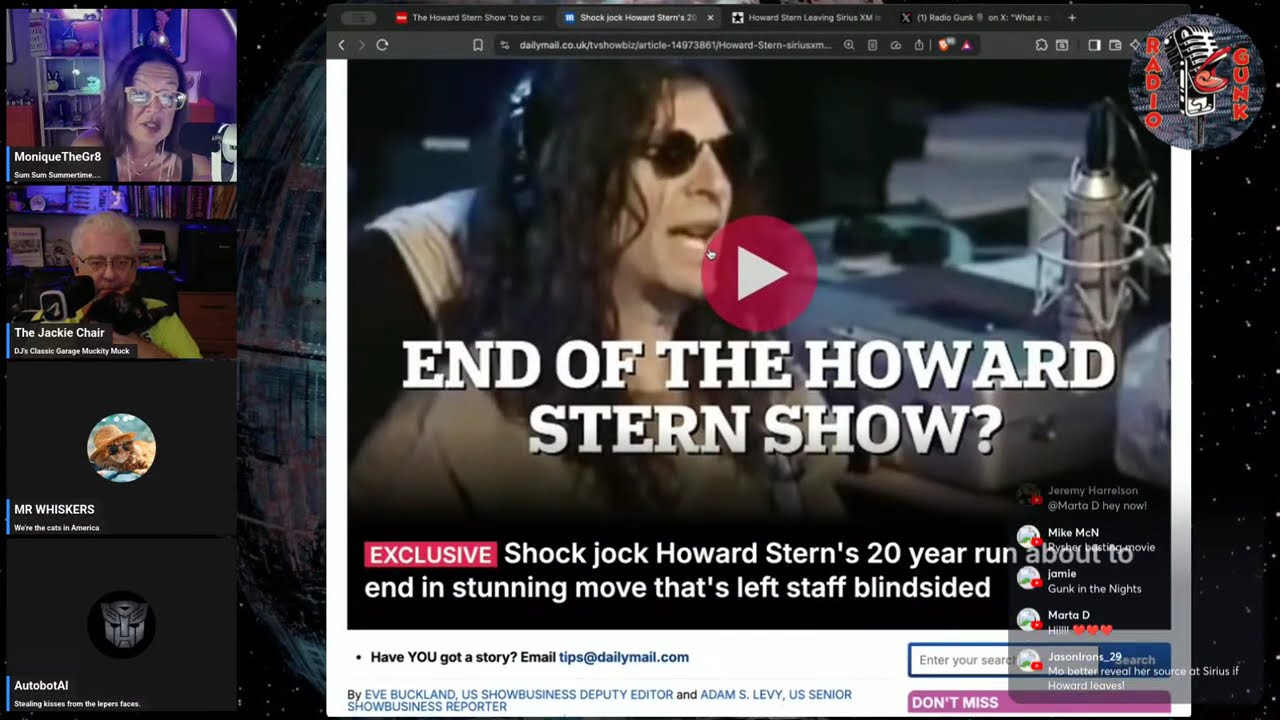This screenshot has height=720, width=1280.
Task: Click 'Sum Sum Summertime...' caption
Action: pyautogui.click(x=57, y=175)
